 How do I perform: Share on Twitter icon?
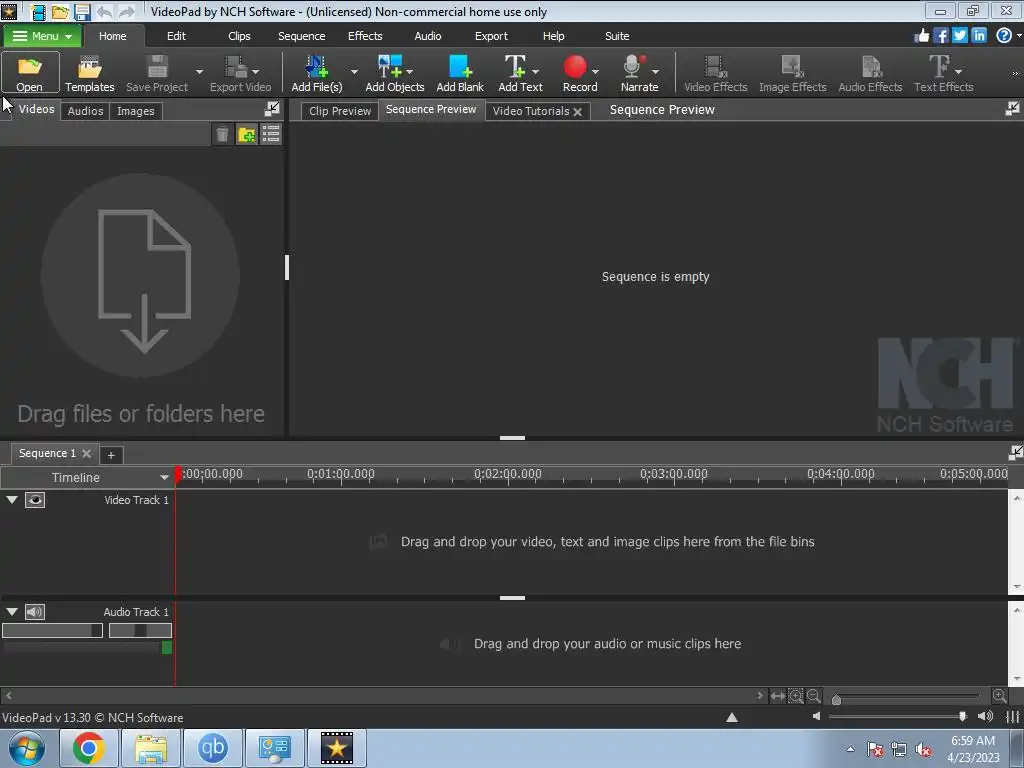(959, 35)
